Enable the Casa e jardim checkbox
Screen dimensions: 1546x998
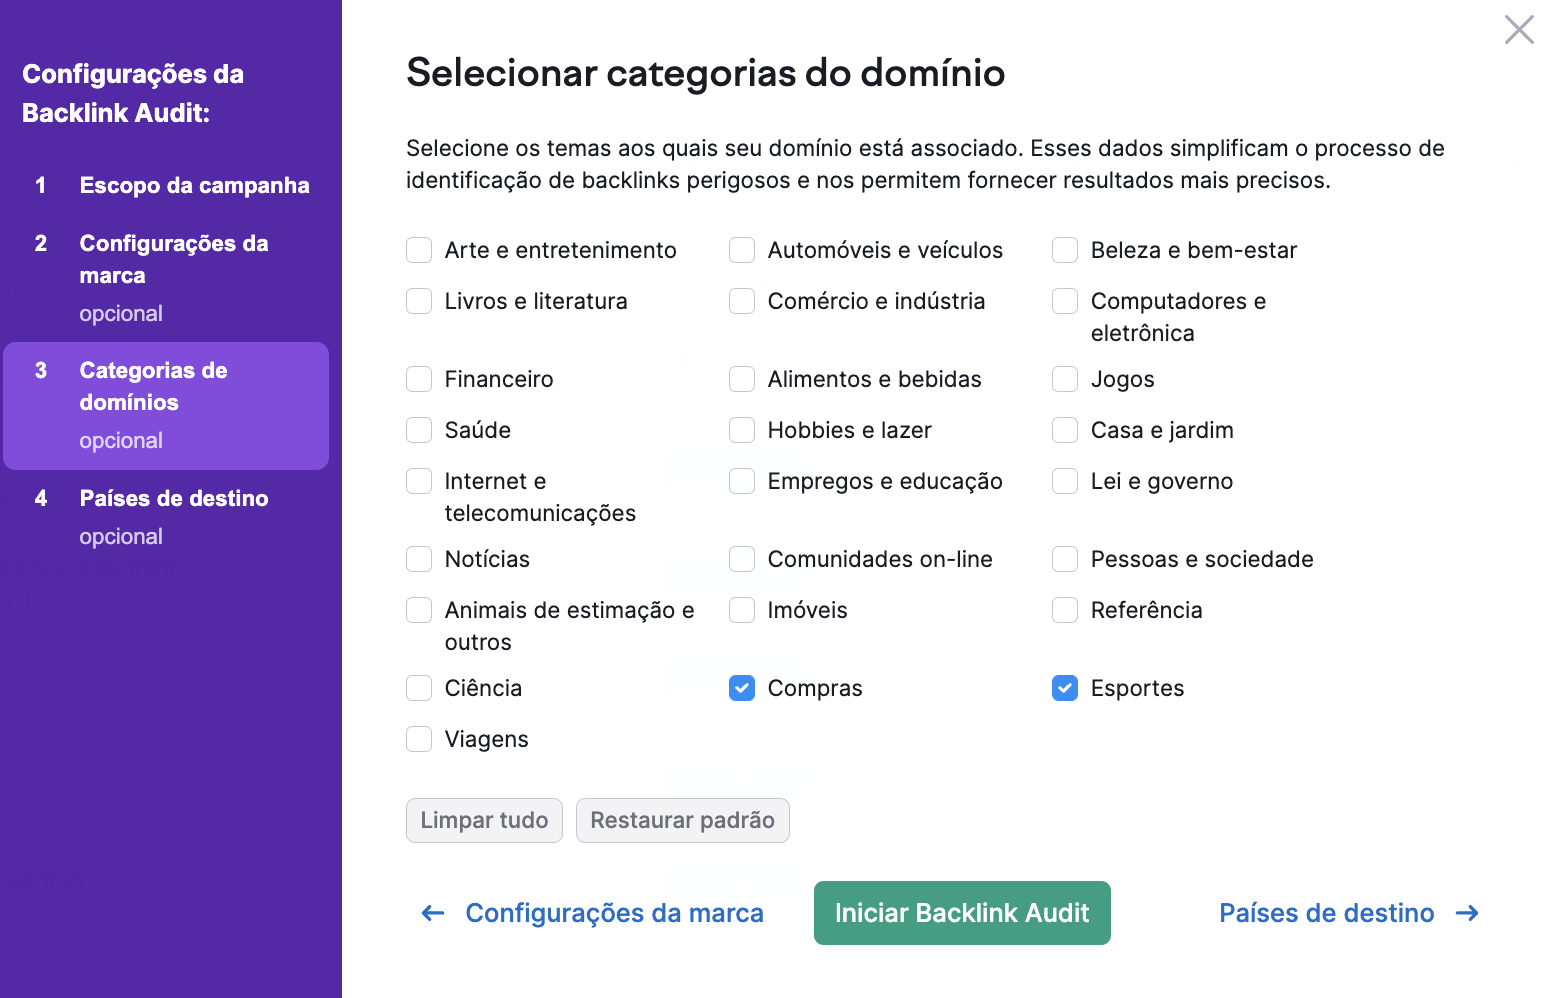click(x=1065, y=430)
